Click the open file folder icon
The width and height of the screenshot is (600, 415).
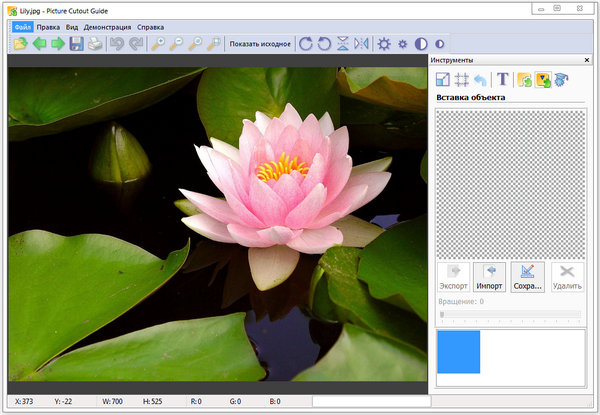19,44
